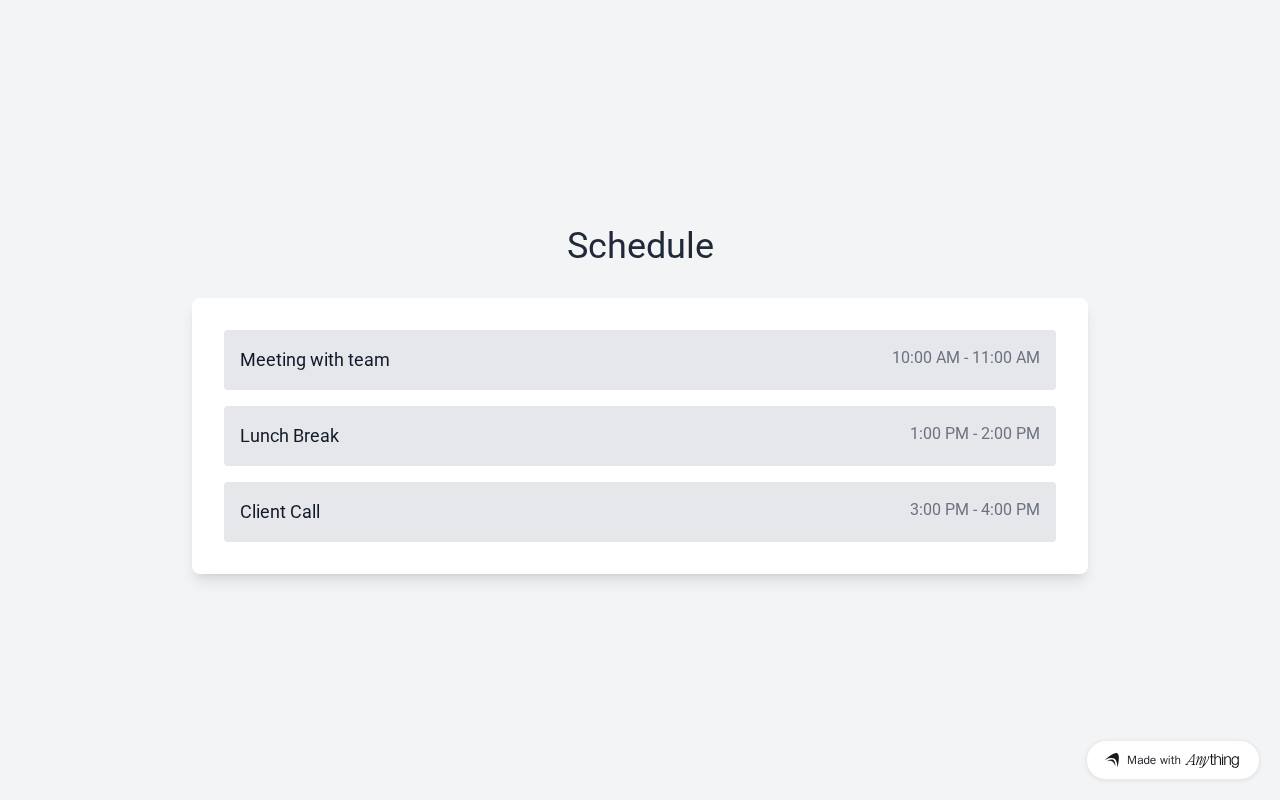Click the word "Meeting" in first event
The height and width of the screenshot is (800, 1280).
click(273, 360)
